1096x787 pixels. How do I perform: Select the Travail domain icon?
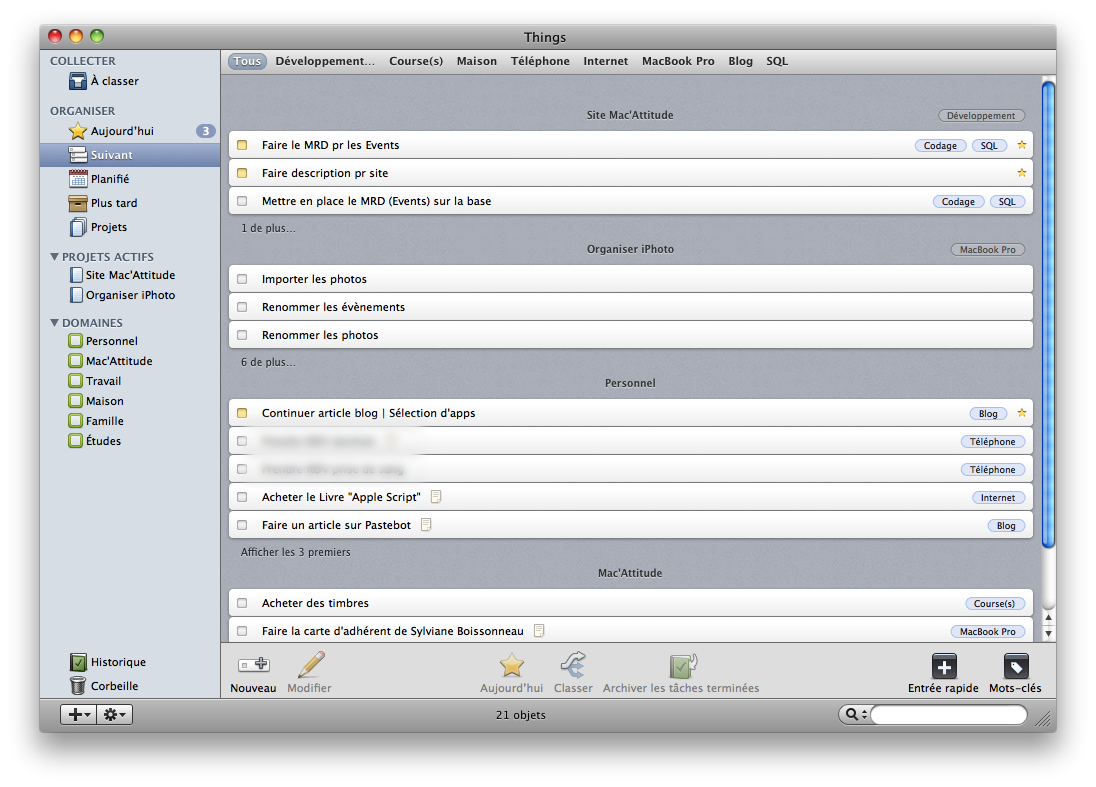click(x=75, y=381)
